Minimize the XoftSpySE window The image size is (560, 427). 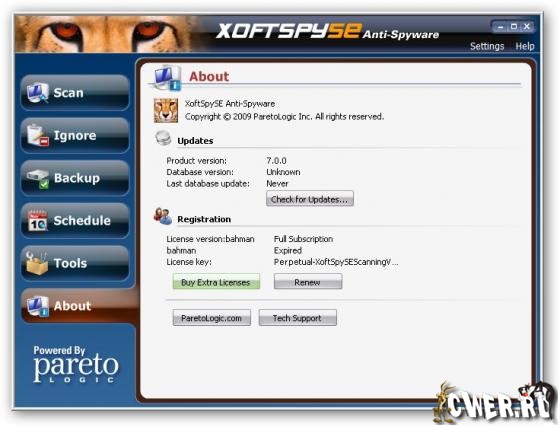point(501,27)
